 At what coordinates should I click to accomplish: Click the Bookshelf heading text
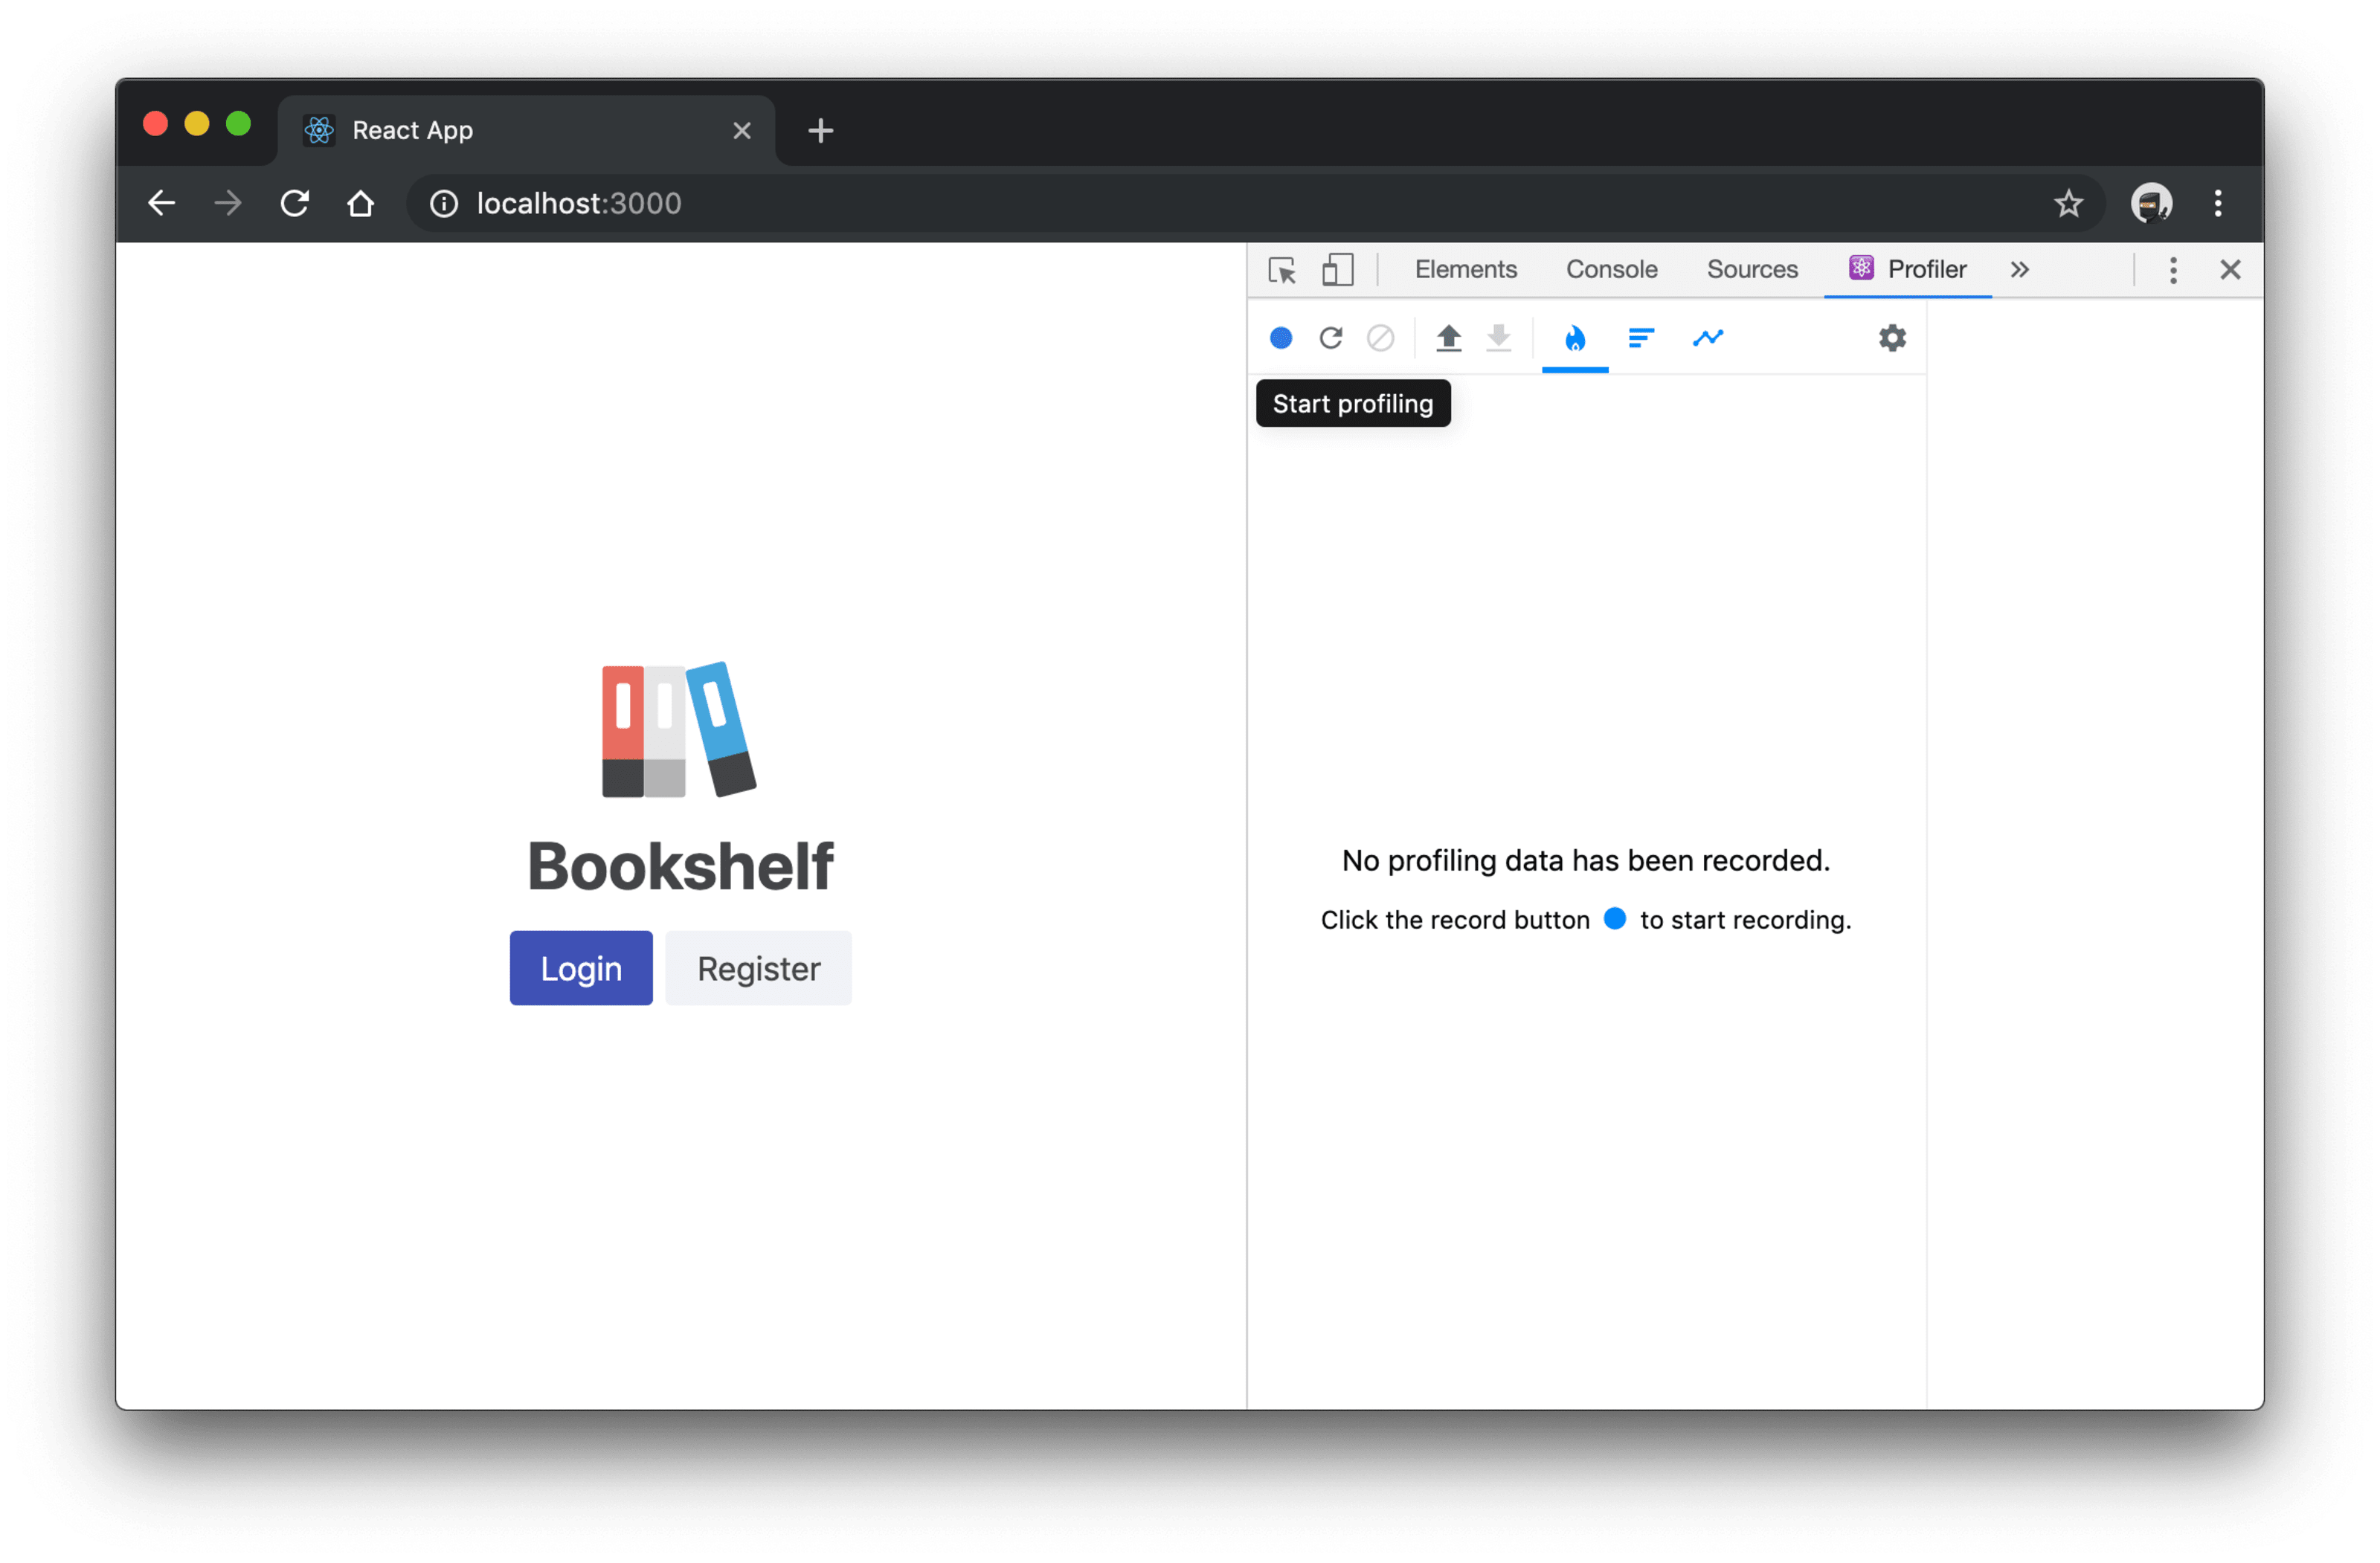pos(680,866)
